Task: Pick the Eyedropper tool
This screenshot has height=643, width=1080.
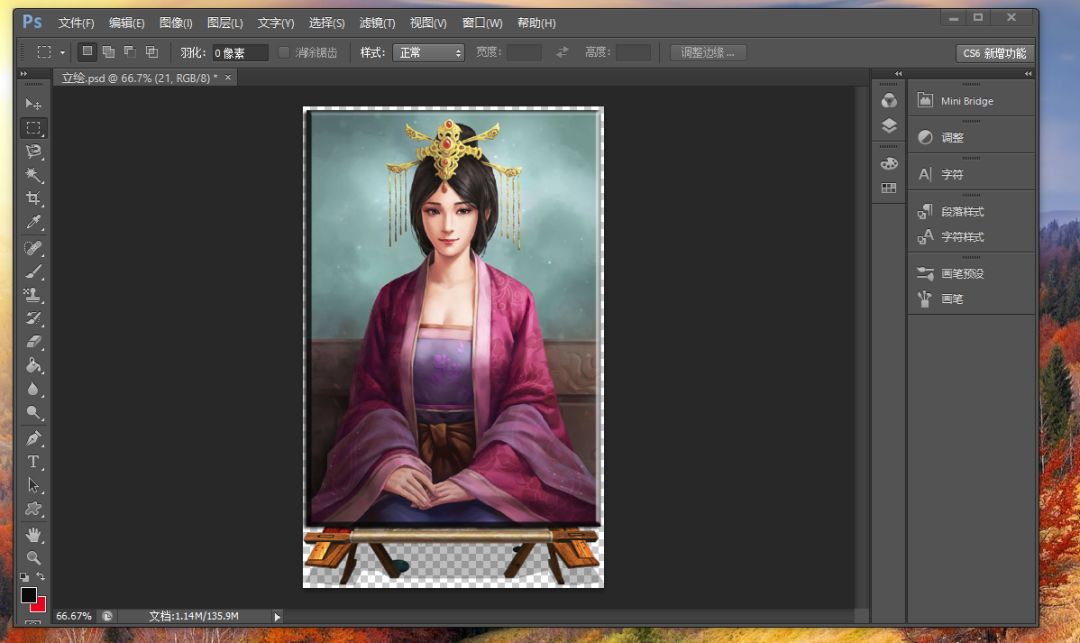Action: 34,223
